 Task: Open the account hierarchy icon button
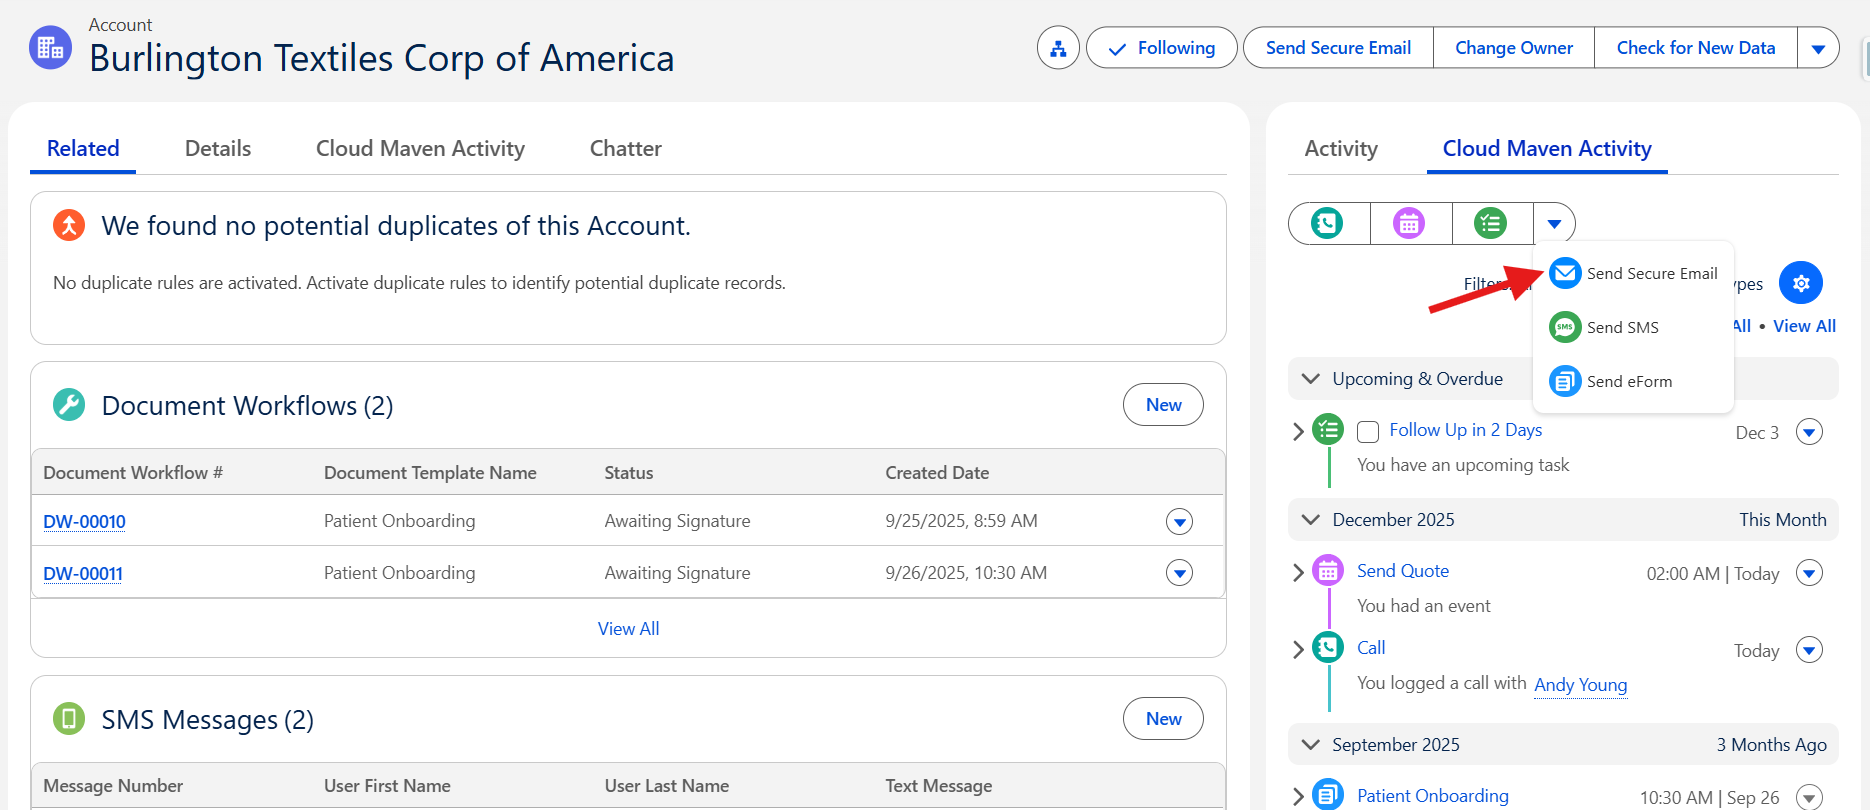(x=1058, y=48)
